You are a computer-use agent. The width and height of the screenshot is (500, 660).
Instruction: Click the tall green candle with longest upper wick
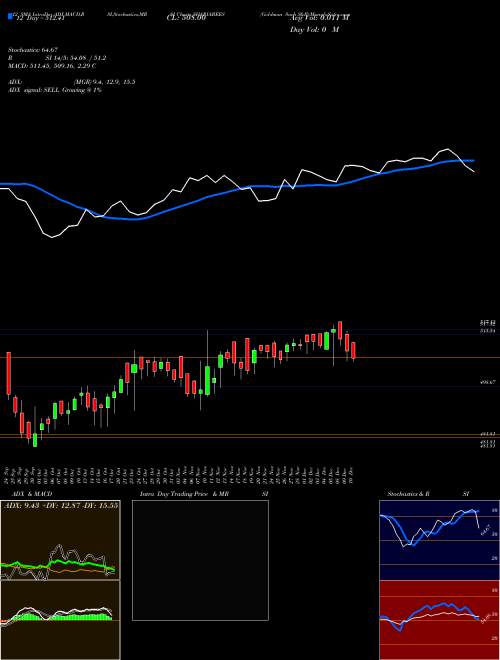click(x=207, y=381)
